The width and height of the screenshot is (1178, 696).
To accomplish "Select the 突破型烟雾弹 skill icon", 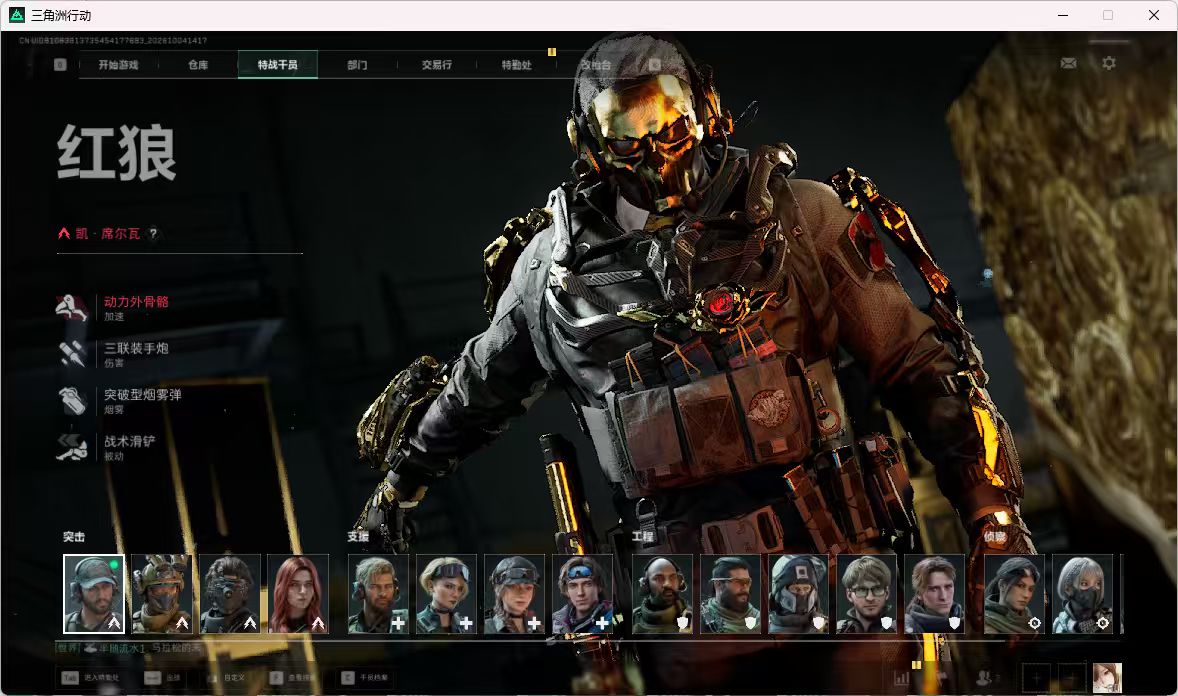I will [x=72, y=401].
